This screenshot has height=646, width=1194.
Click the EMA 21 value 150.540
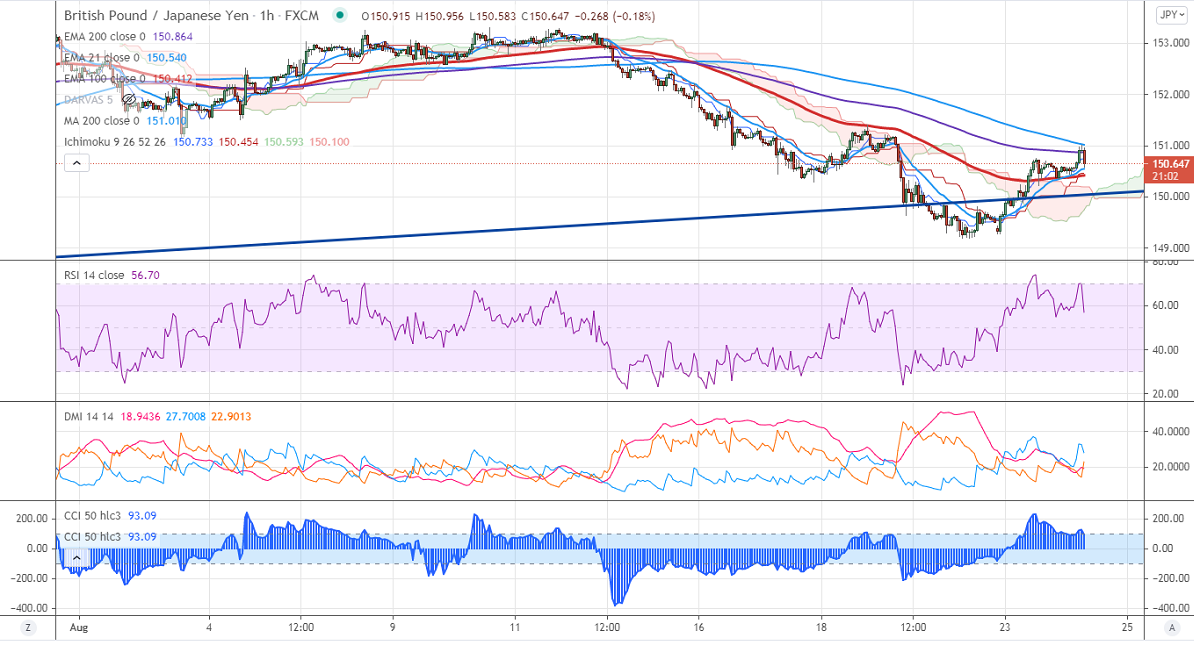point(167,58)
